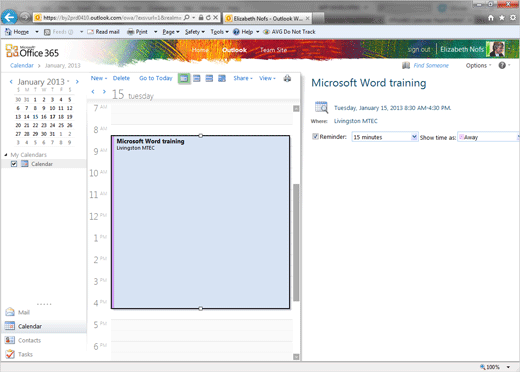Open the Team Site tab
The image size is (520, 372).
[273, 50]
